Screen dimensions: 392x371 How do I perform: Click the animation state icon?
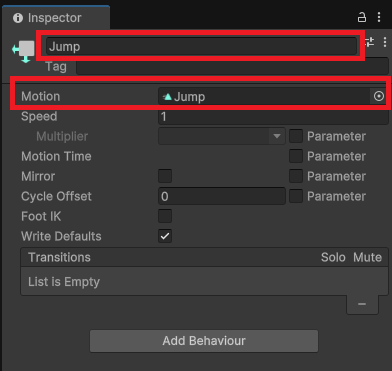click(23, 51)
